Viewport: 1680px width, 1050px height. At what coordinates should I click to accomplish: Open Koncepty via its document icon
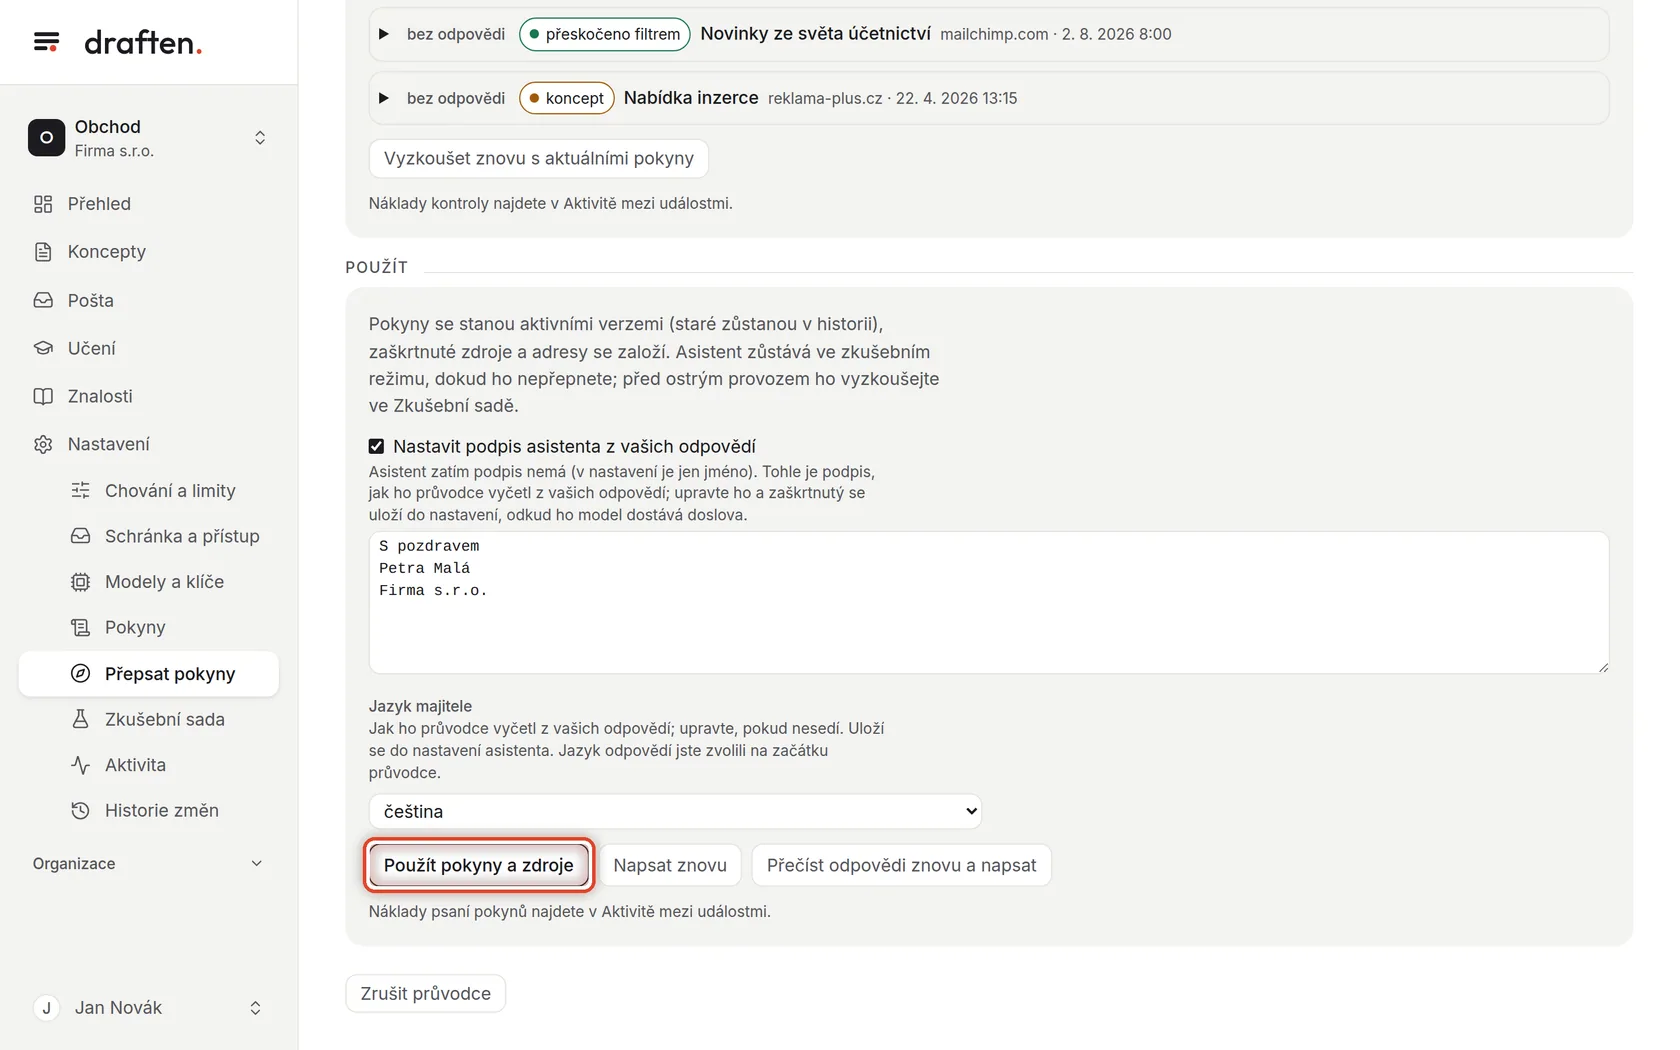point(43,252)
